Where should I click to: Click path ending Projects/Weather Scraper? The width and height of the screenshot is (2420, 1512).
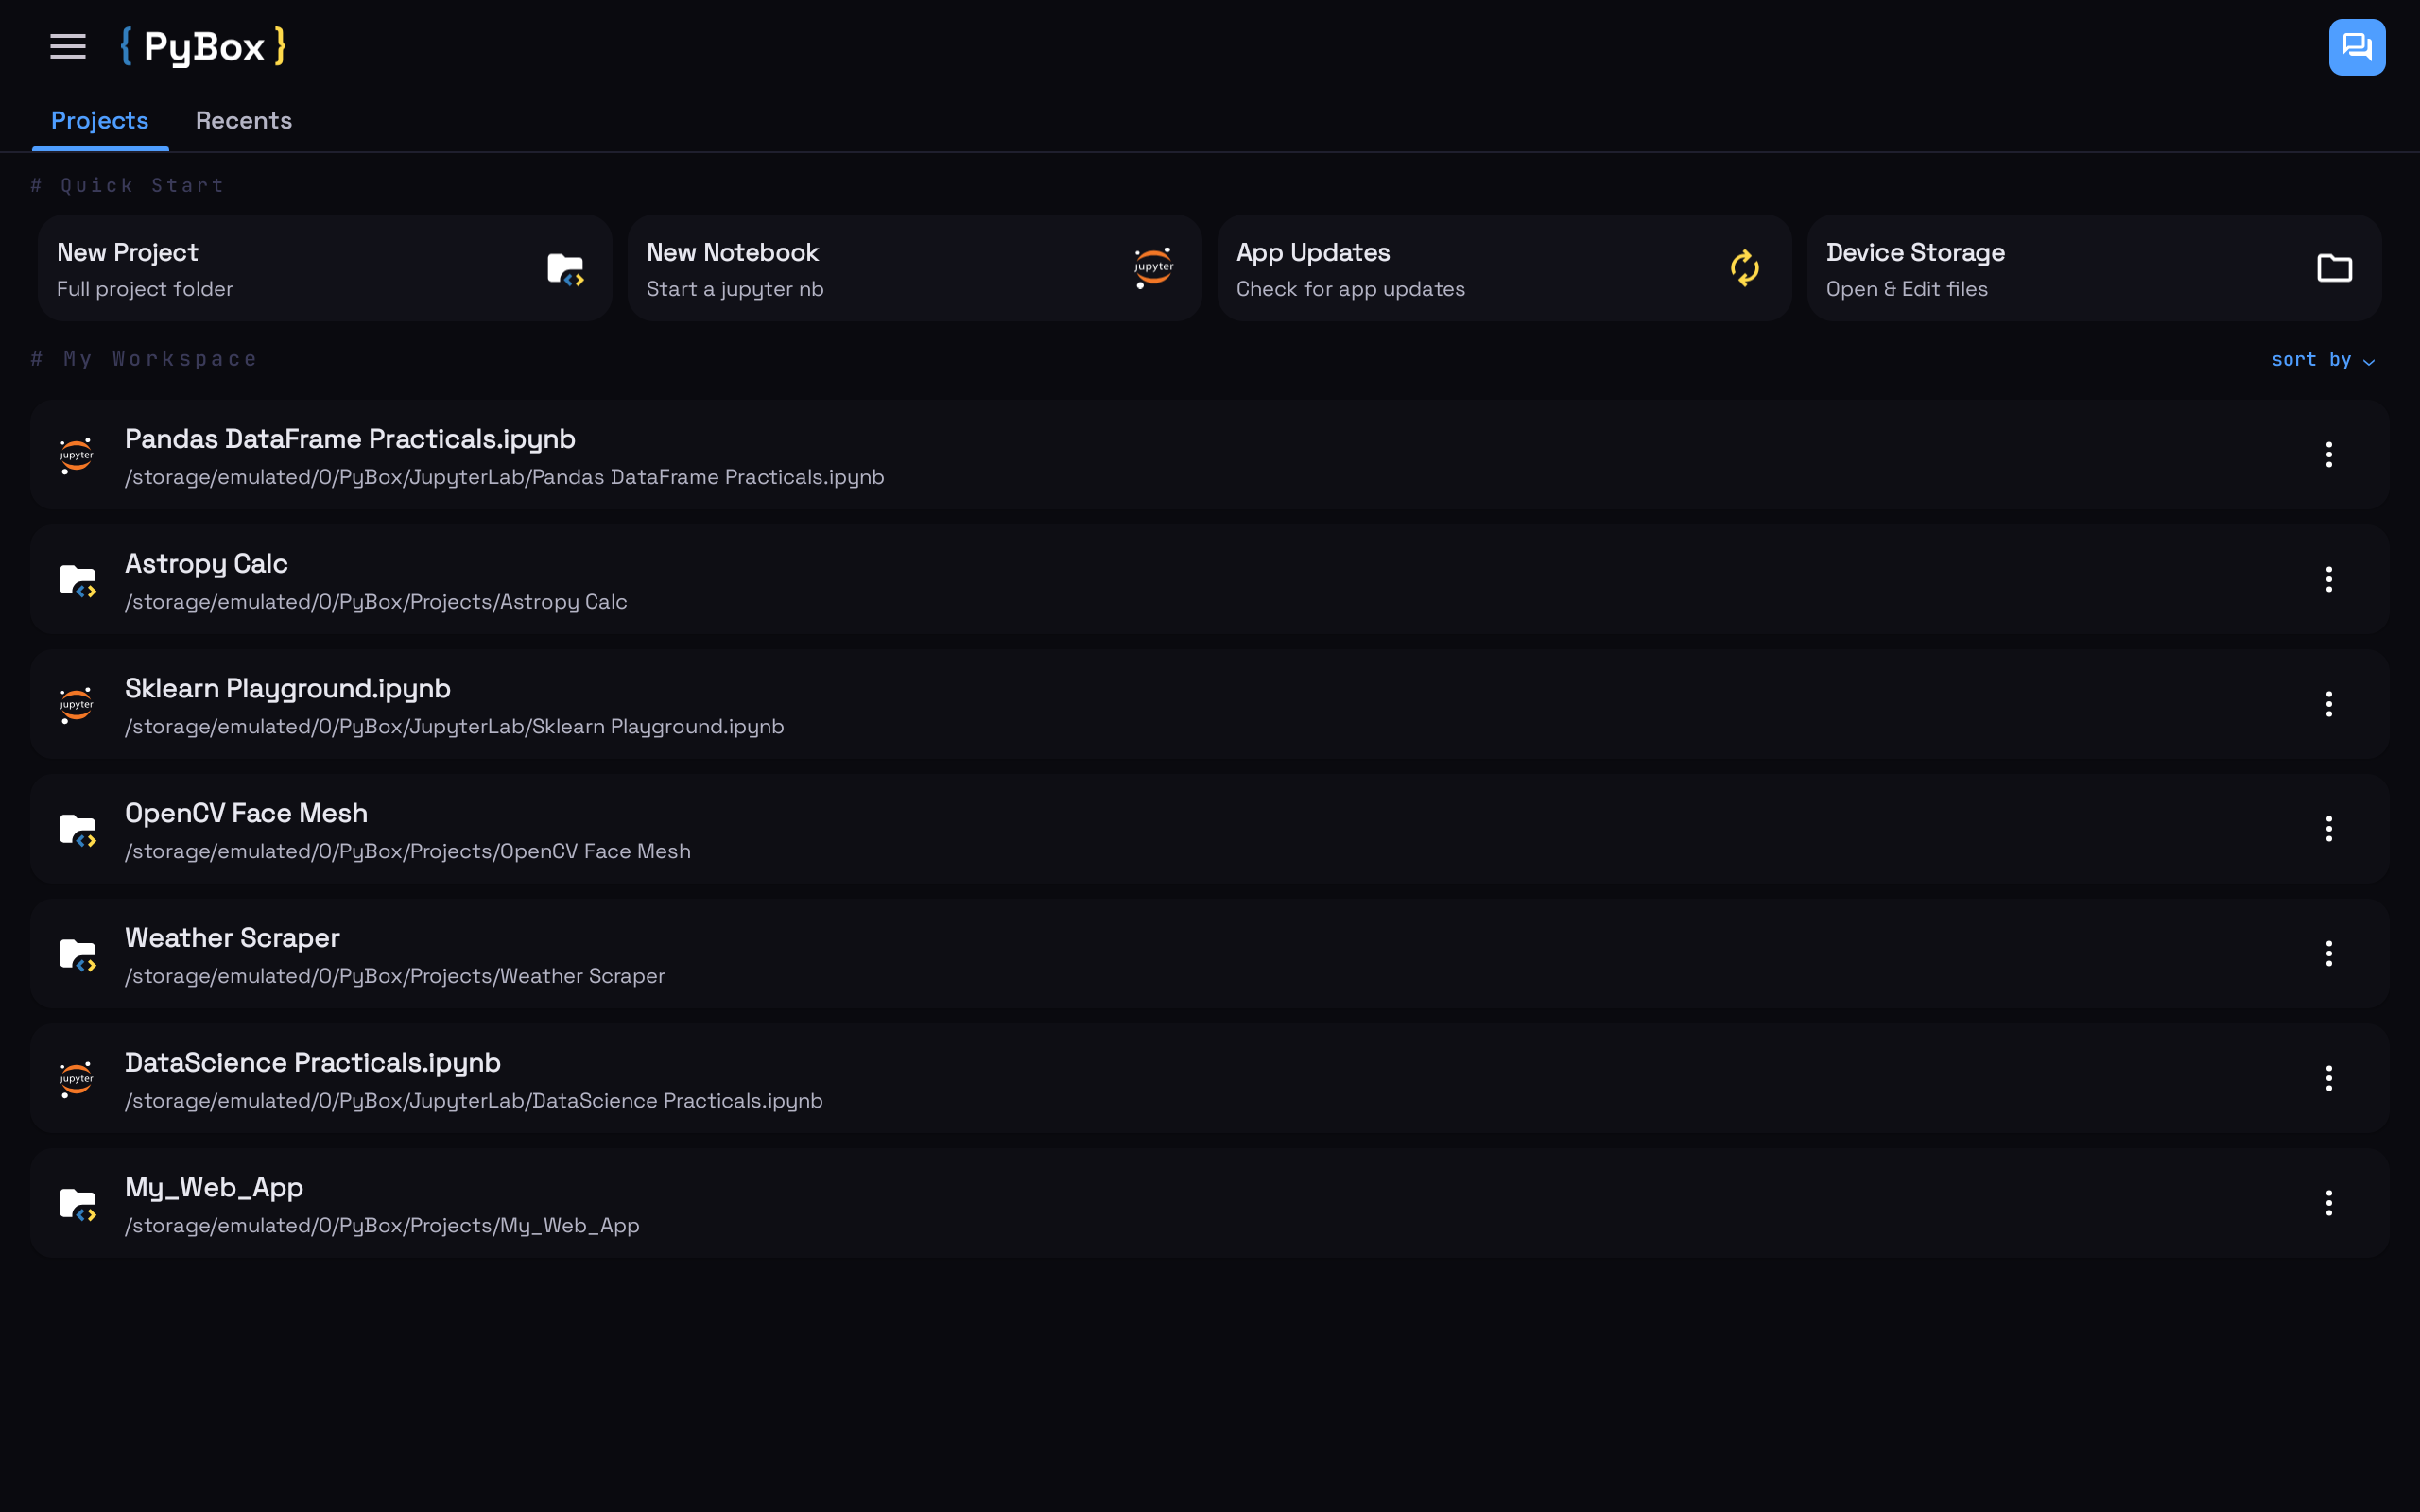pyautogui.click(x=395, y=976)
